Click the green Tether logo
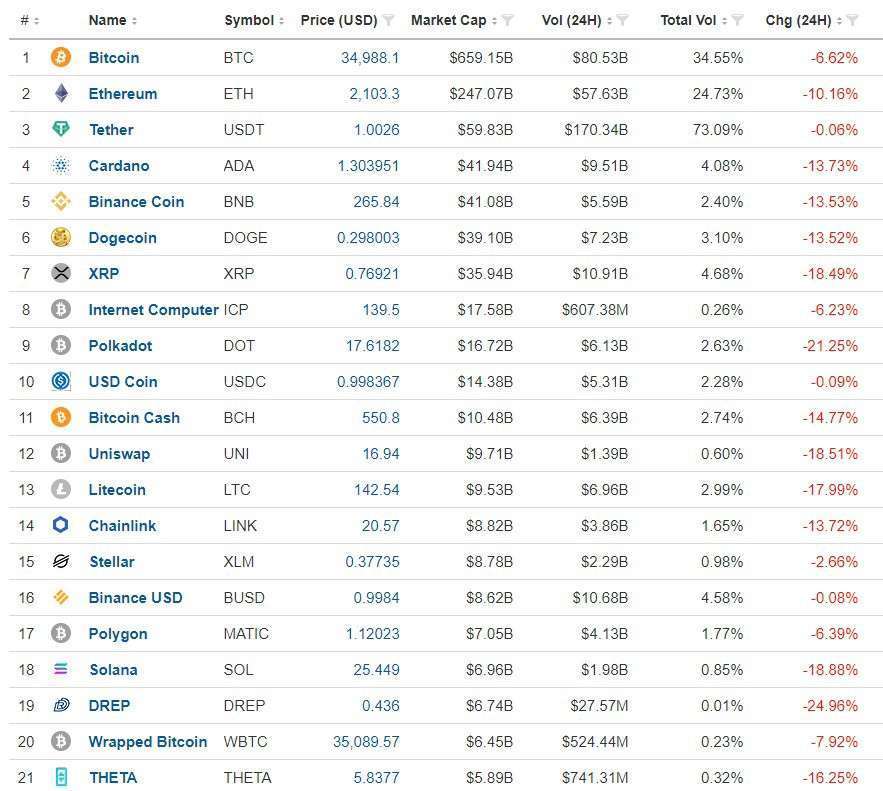This screenshot has height=791, width=883. tap(61, 130)
